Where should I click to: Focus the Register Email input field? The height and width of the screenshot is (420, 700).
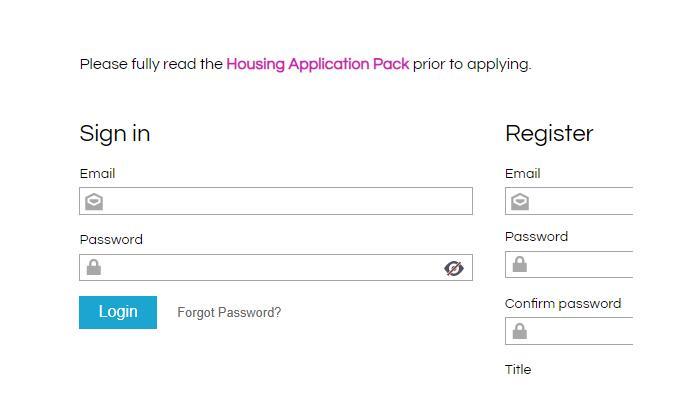point(569,201)
